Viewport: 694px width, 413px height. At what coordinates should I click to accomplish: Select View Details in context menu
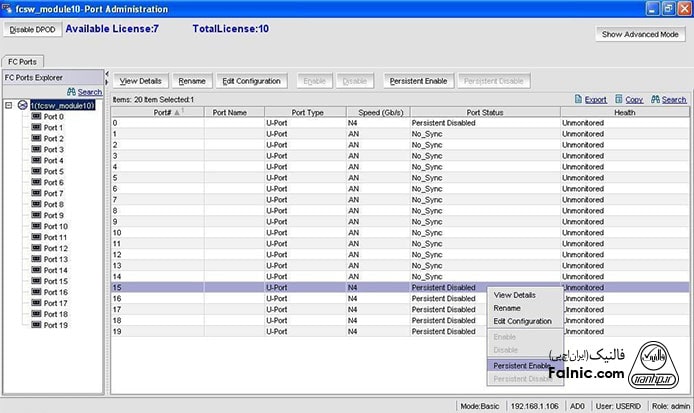click(x=515, y=295)
